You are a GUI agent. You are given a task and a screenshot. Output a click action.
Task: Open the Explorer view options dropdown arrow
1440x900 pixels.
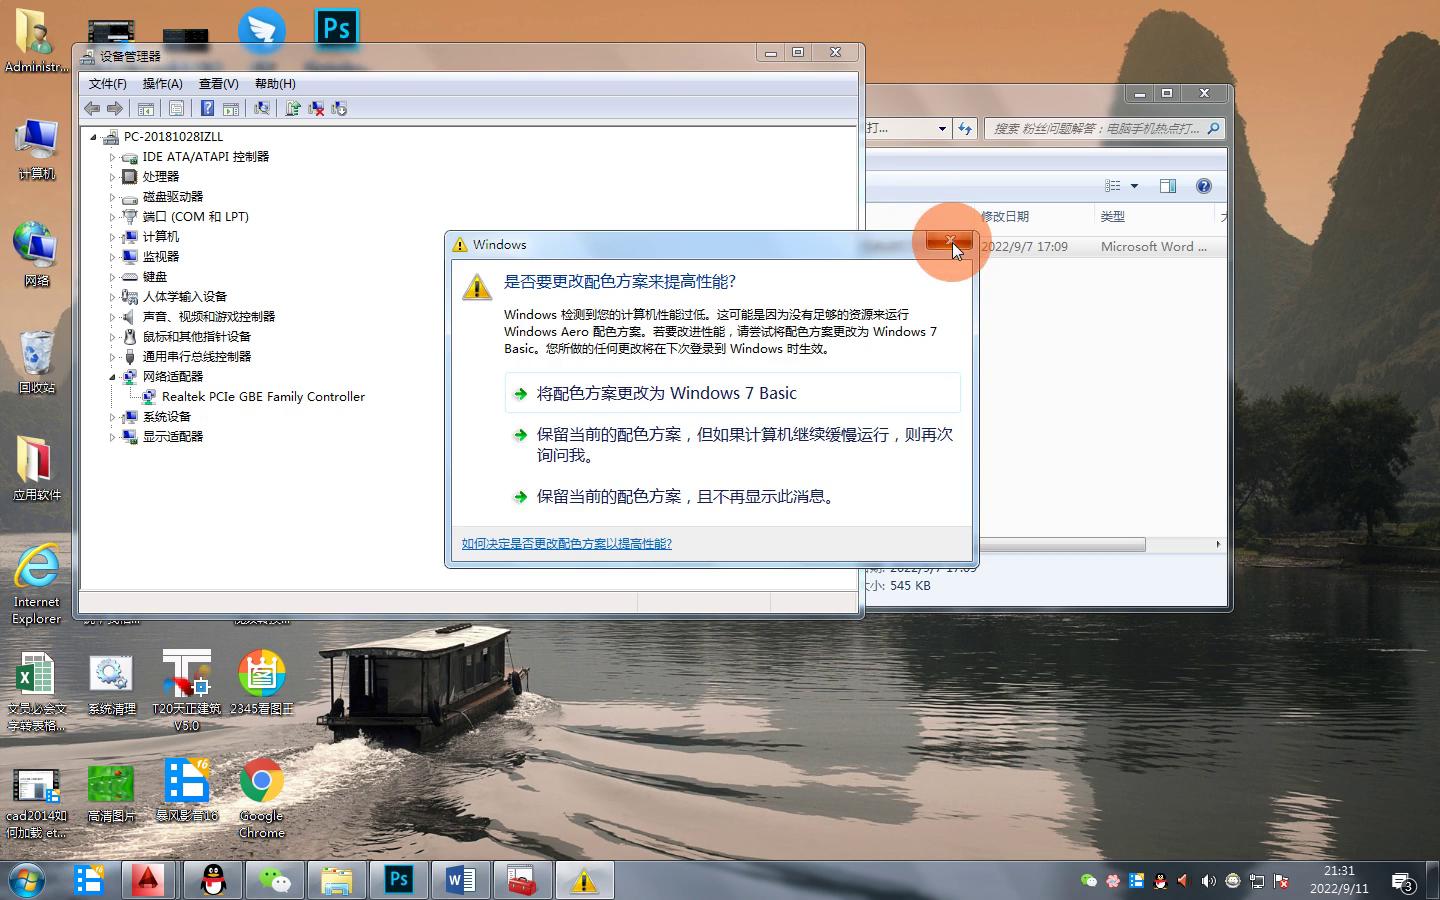[x=1134, y=186]
